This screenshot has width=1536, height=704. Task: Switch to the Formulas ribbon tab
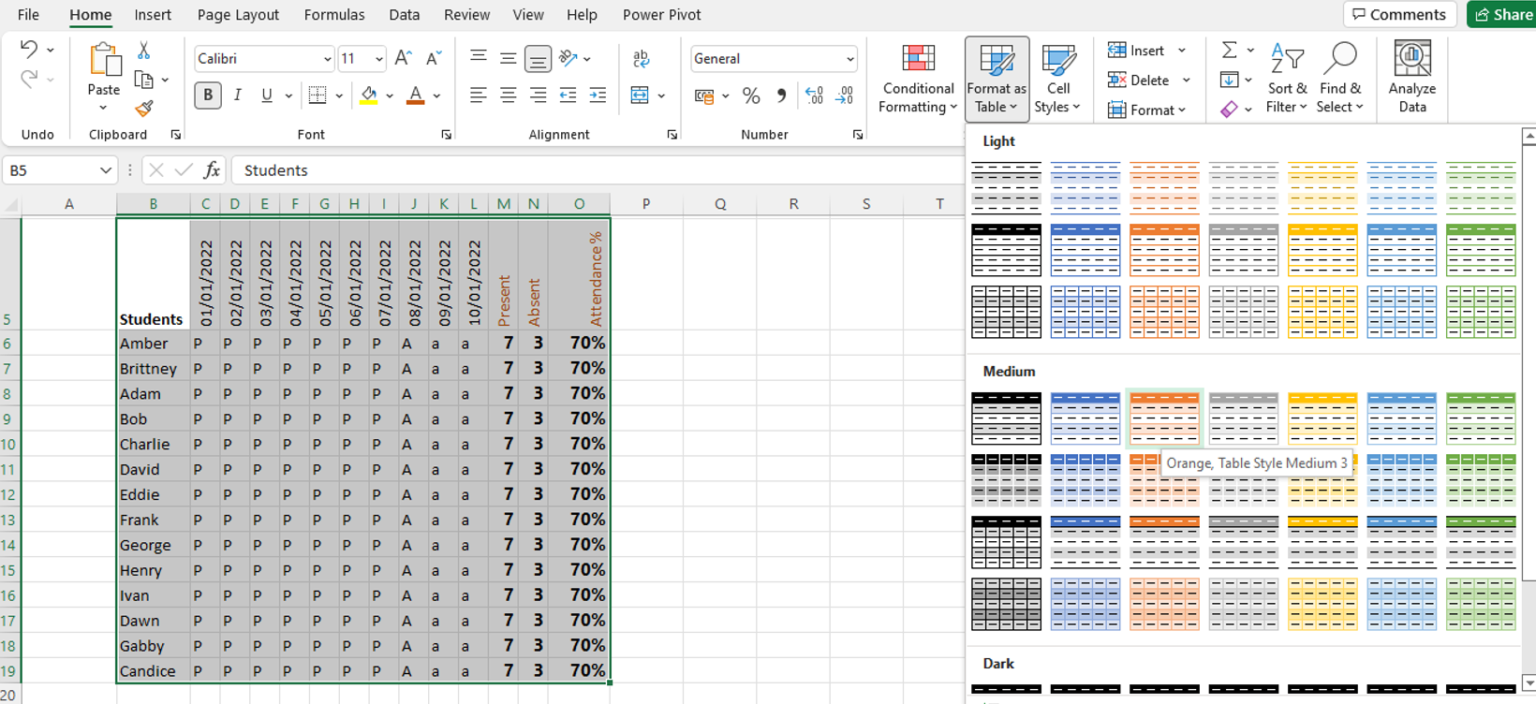click(x=334, y=14)
